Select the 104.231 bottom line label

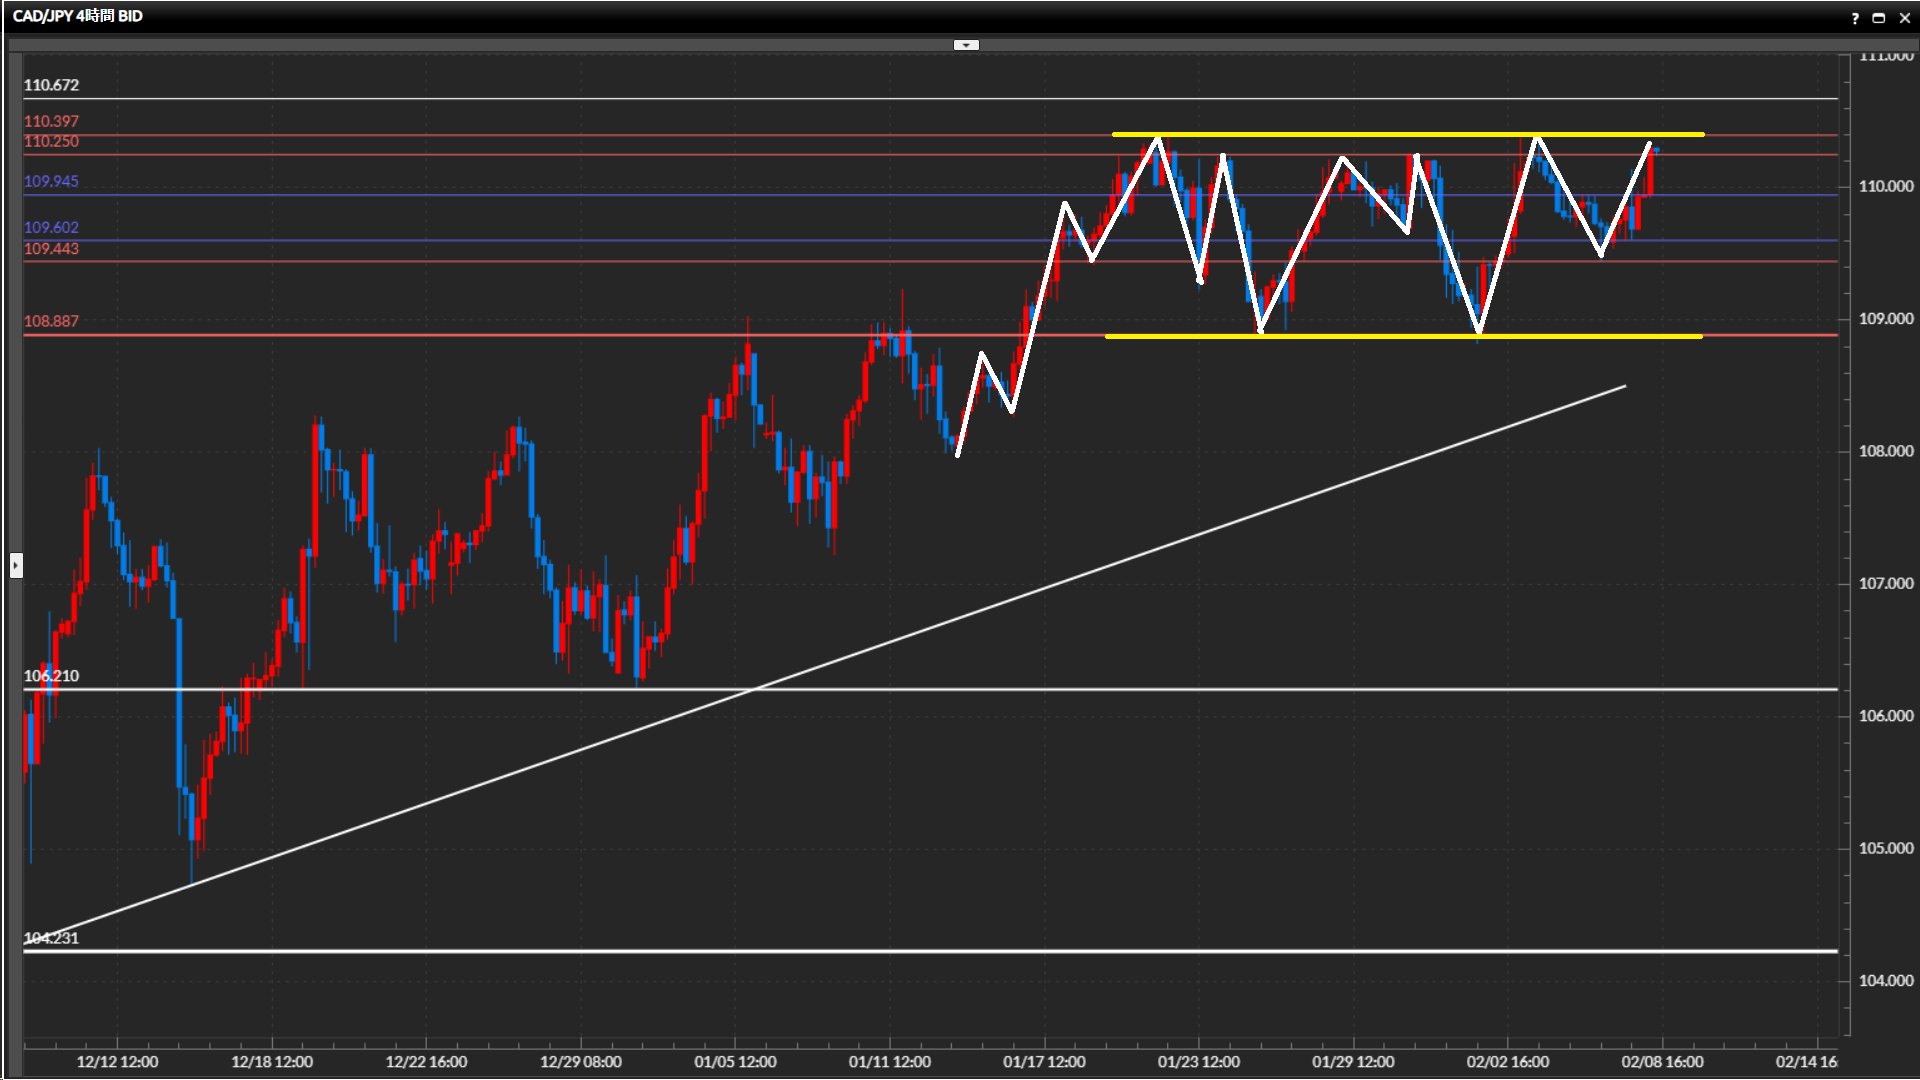[x=51, y=938]
